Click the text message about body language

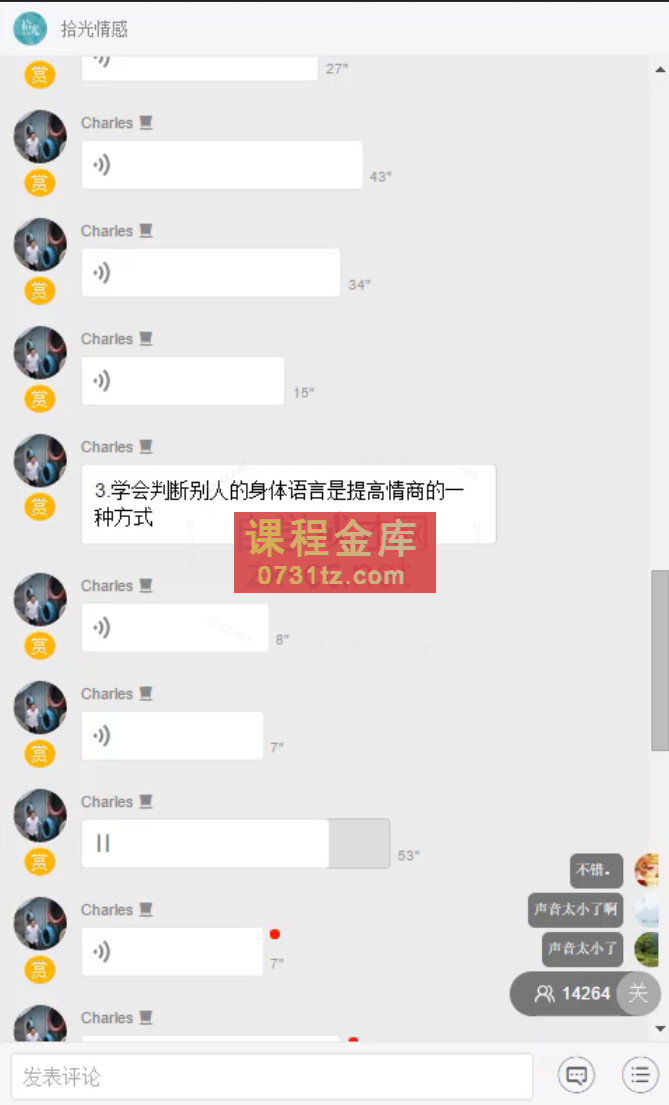click(288, 504)
